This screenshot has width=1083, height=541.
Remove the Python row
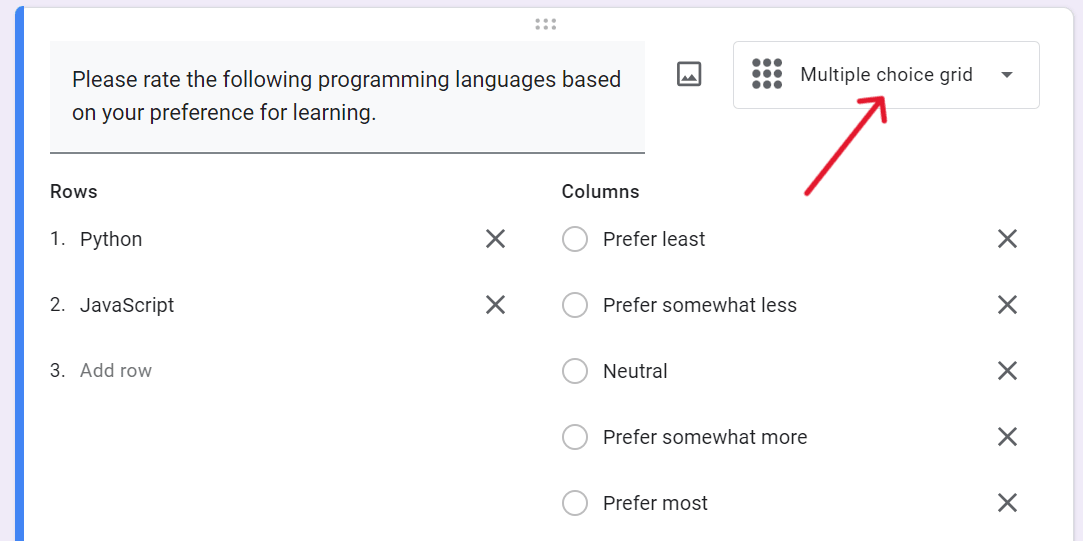coord(495,239)
